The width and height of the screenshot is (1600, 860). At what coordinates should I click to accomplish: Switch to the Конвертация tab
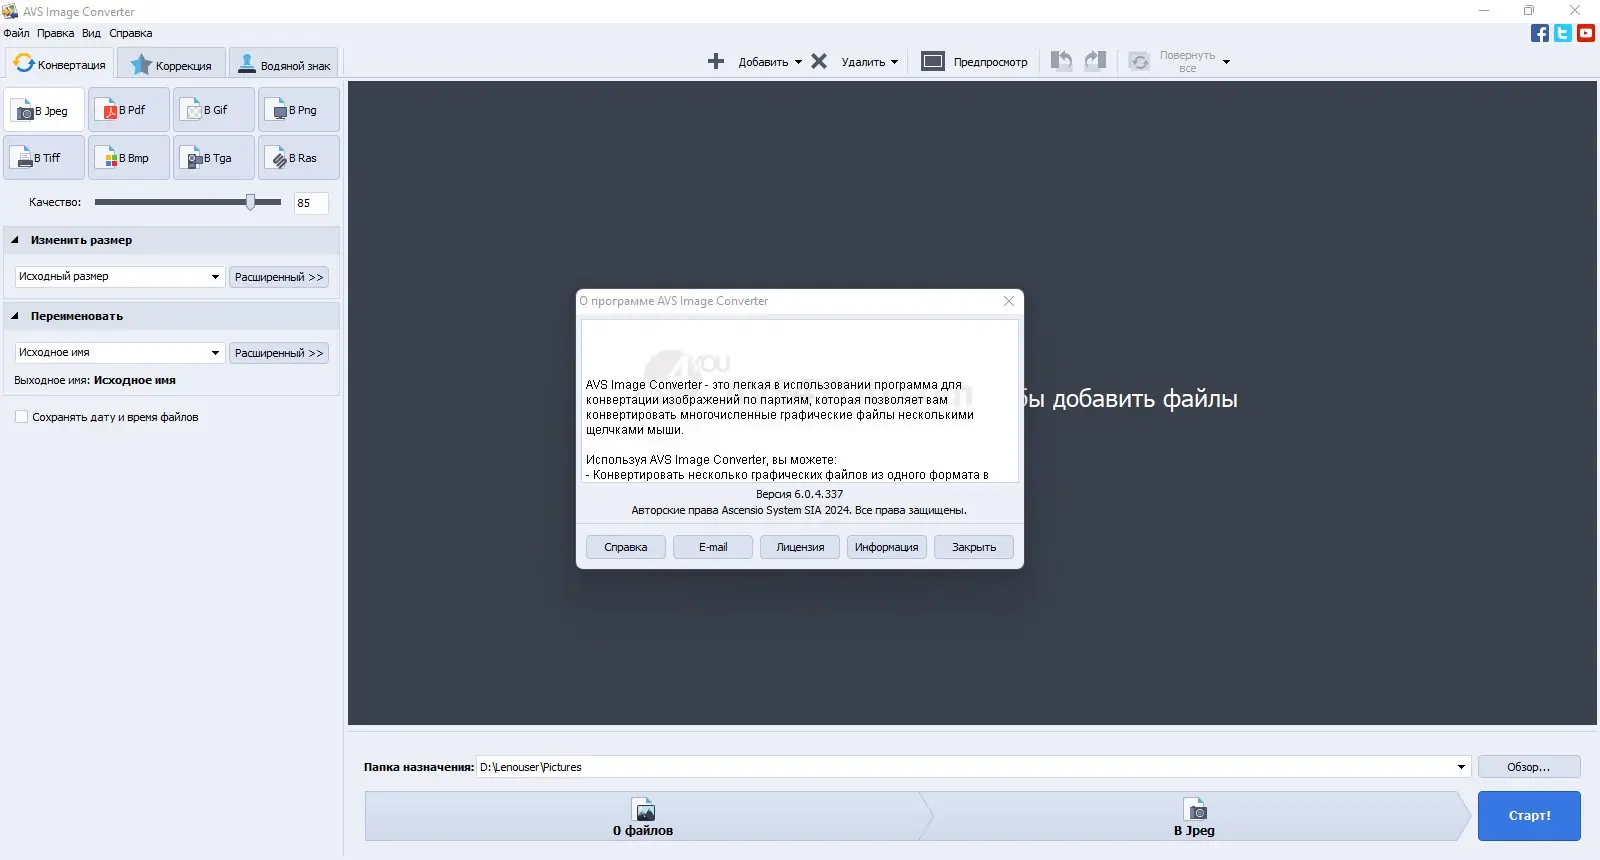coord(59,64)
